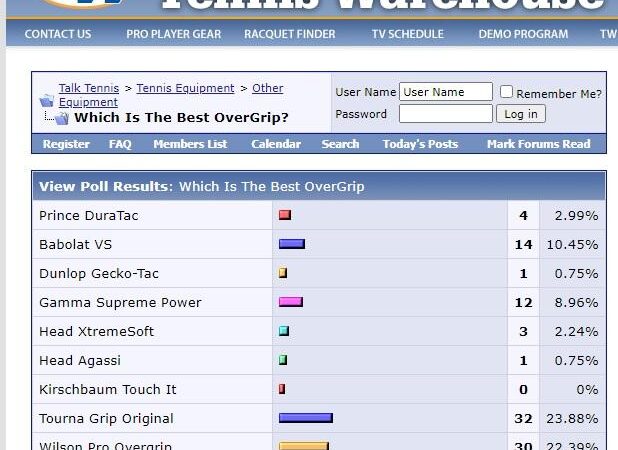Click the Password input field
The image size is (618, 450).
[x=445, y=114]
